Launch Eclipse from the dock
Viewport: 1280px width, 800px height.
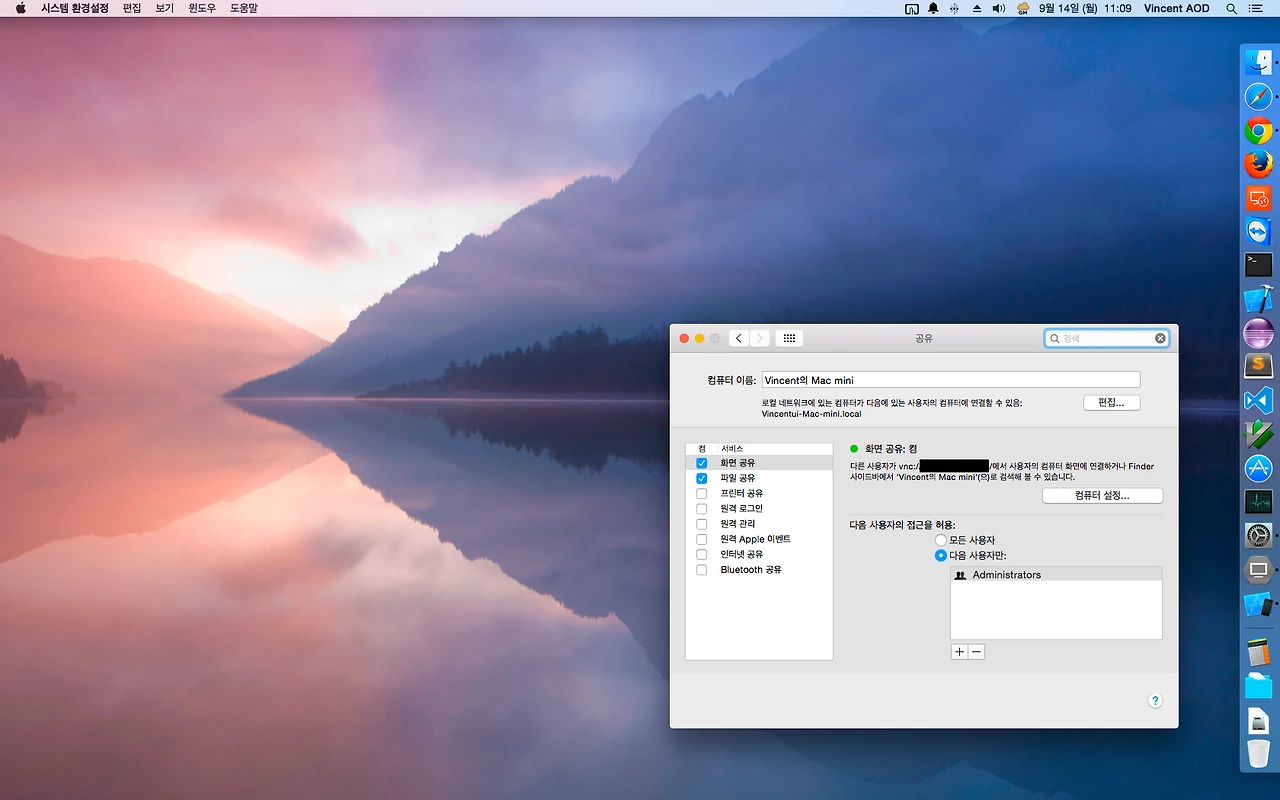point(1257,333)
